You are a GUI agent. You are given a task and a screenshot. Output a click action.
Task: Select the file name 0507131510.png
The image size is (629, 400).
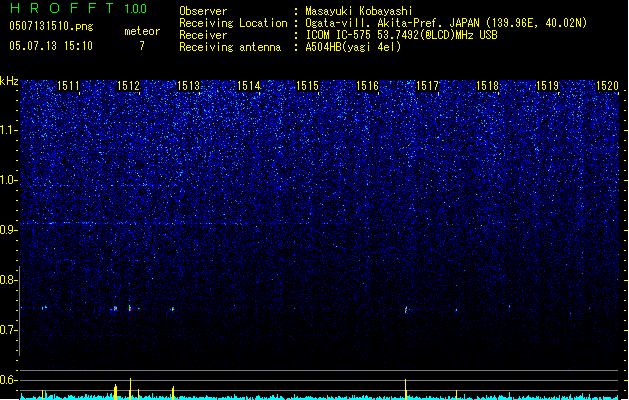pyautogui.click(x=51, y=26)
